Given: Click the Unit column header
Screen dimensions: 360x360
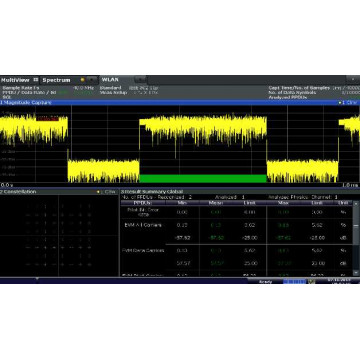Looking at the screenshot, I should [x=343, y=203].
